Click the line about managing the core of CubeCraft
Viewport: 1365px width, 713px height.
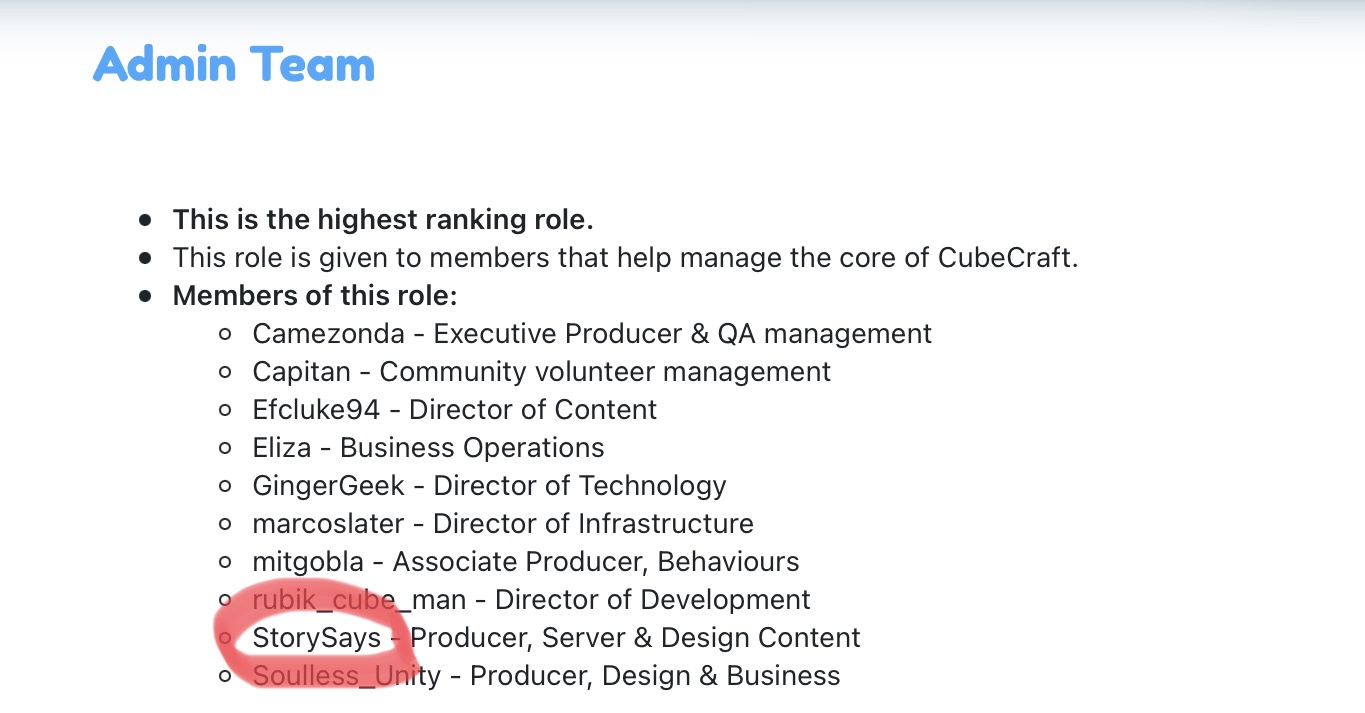[626, 257]
